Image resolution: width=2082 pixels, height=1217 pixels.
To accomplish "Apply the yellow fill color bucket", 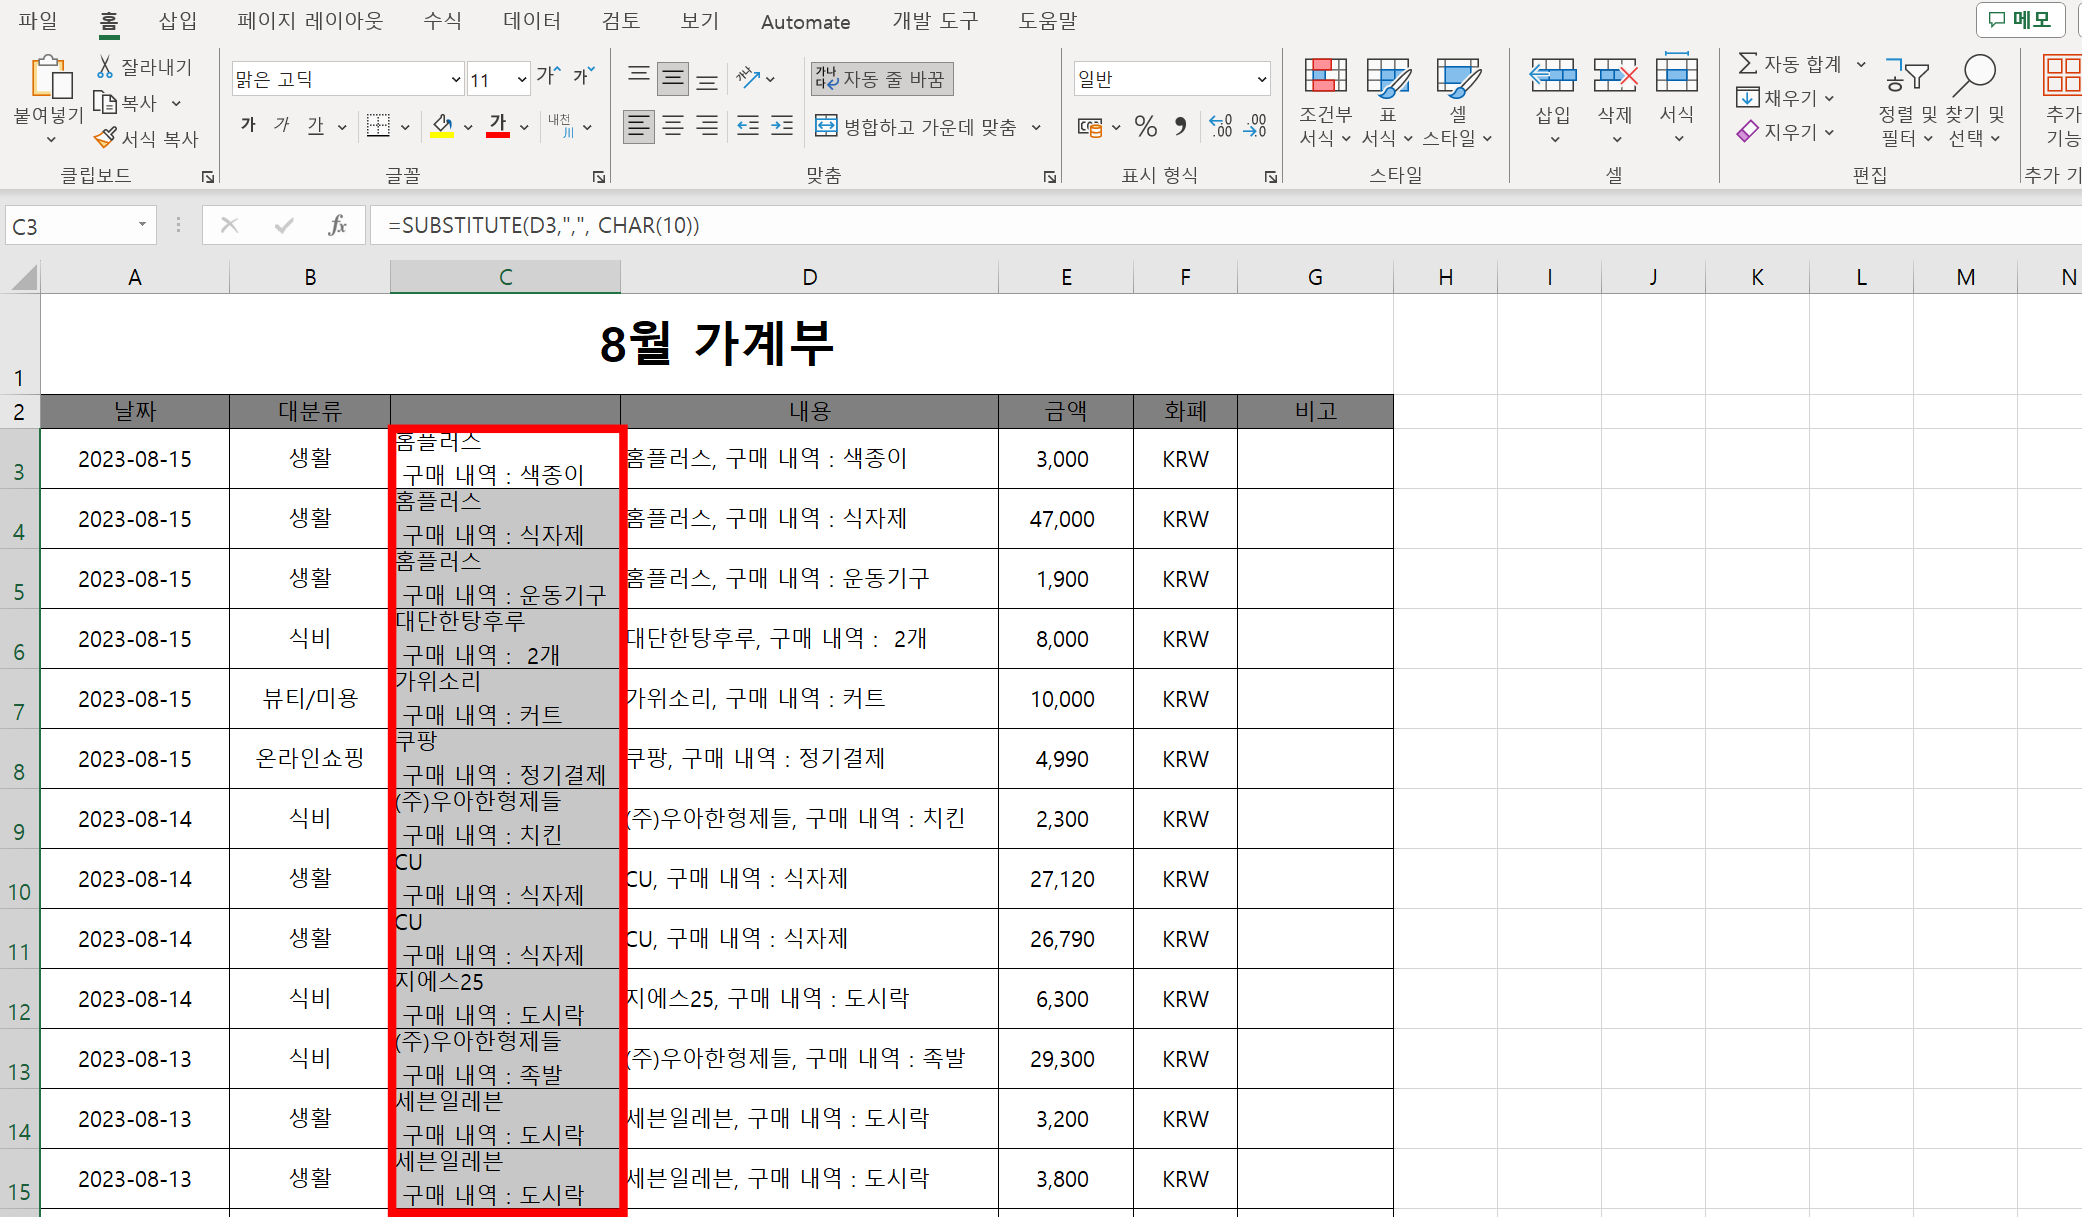I will tap(442, 126).
